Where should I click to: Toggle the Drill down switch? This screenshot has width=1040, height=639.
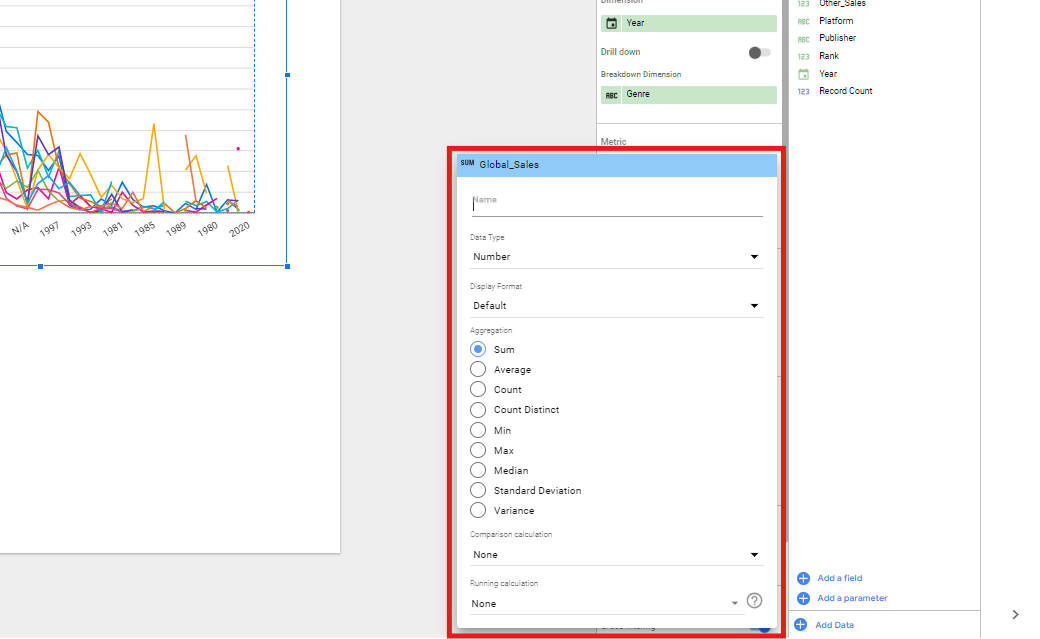point(759,52)
